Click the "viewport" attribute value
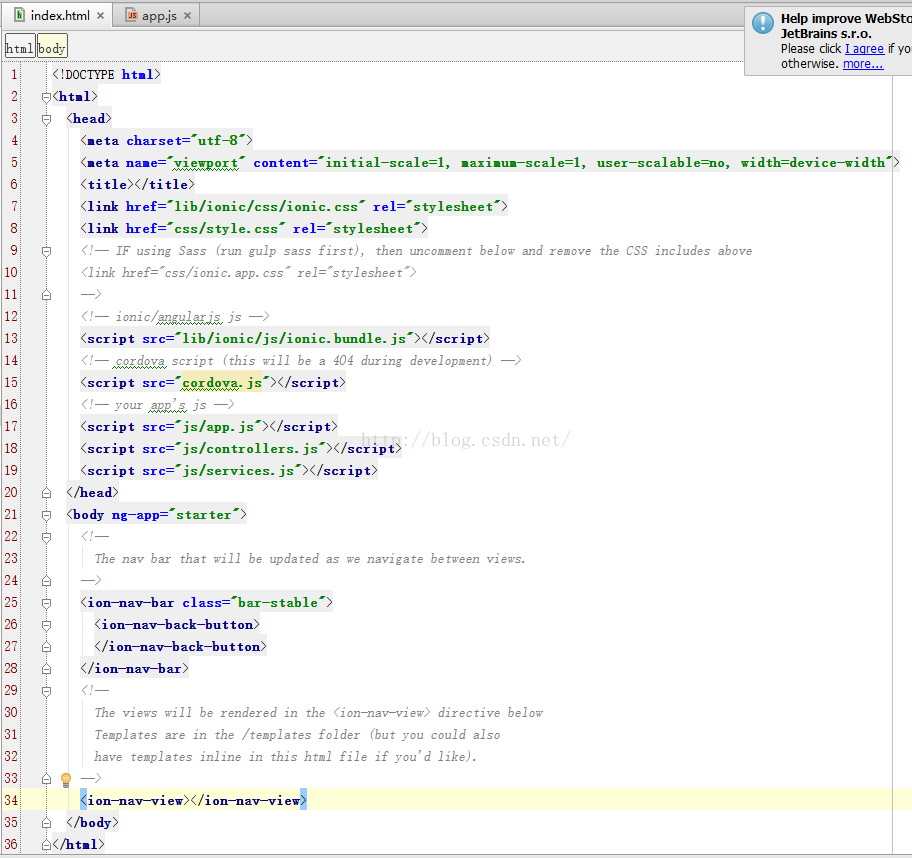This screenshot has width=912, height=858. pyautogui.click(x=206, y=163)
